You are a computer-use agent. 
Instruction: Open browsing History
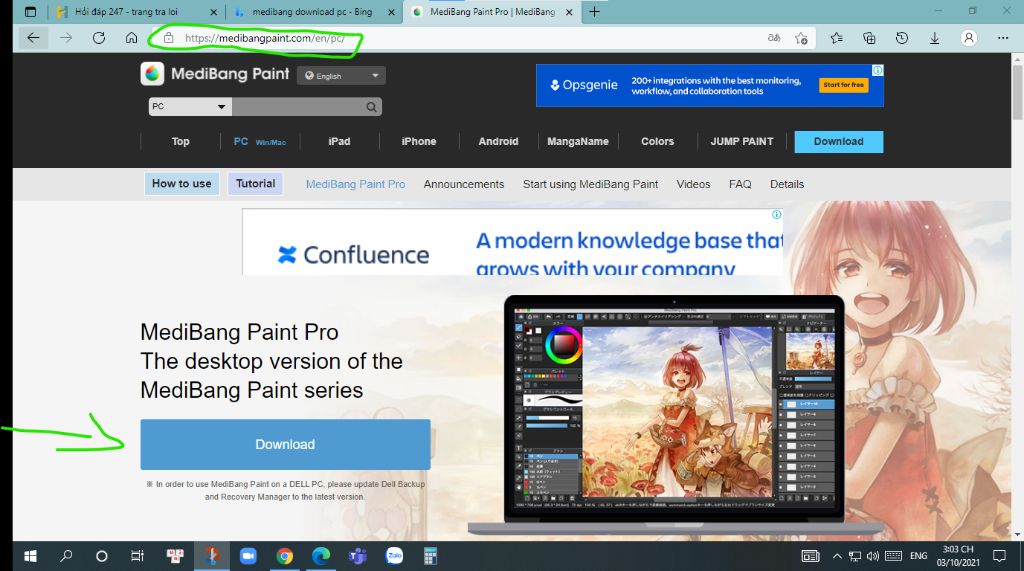[x=902, y=38]
